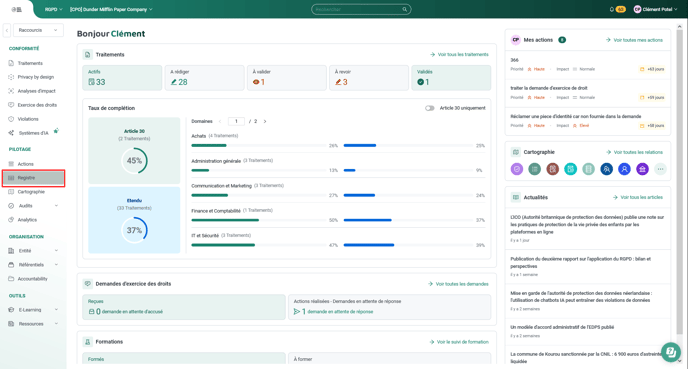Viewport: 688px width, 369px height.
Task: Open the À revoir 3 card
Action: tap(369, 78)
